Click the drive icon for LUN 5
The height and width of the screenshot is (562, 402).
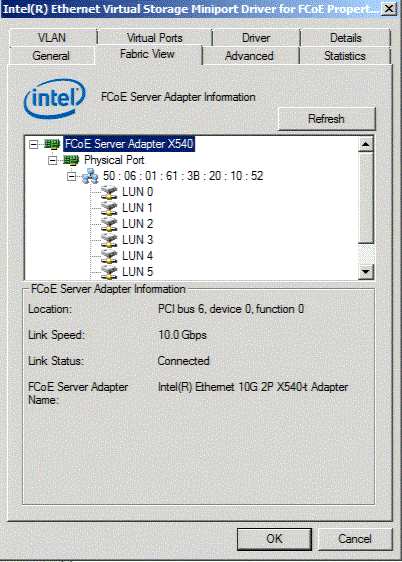point(109,272)
